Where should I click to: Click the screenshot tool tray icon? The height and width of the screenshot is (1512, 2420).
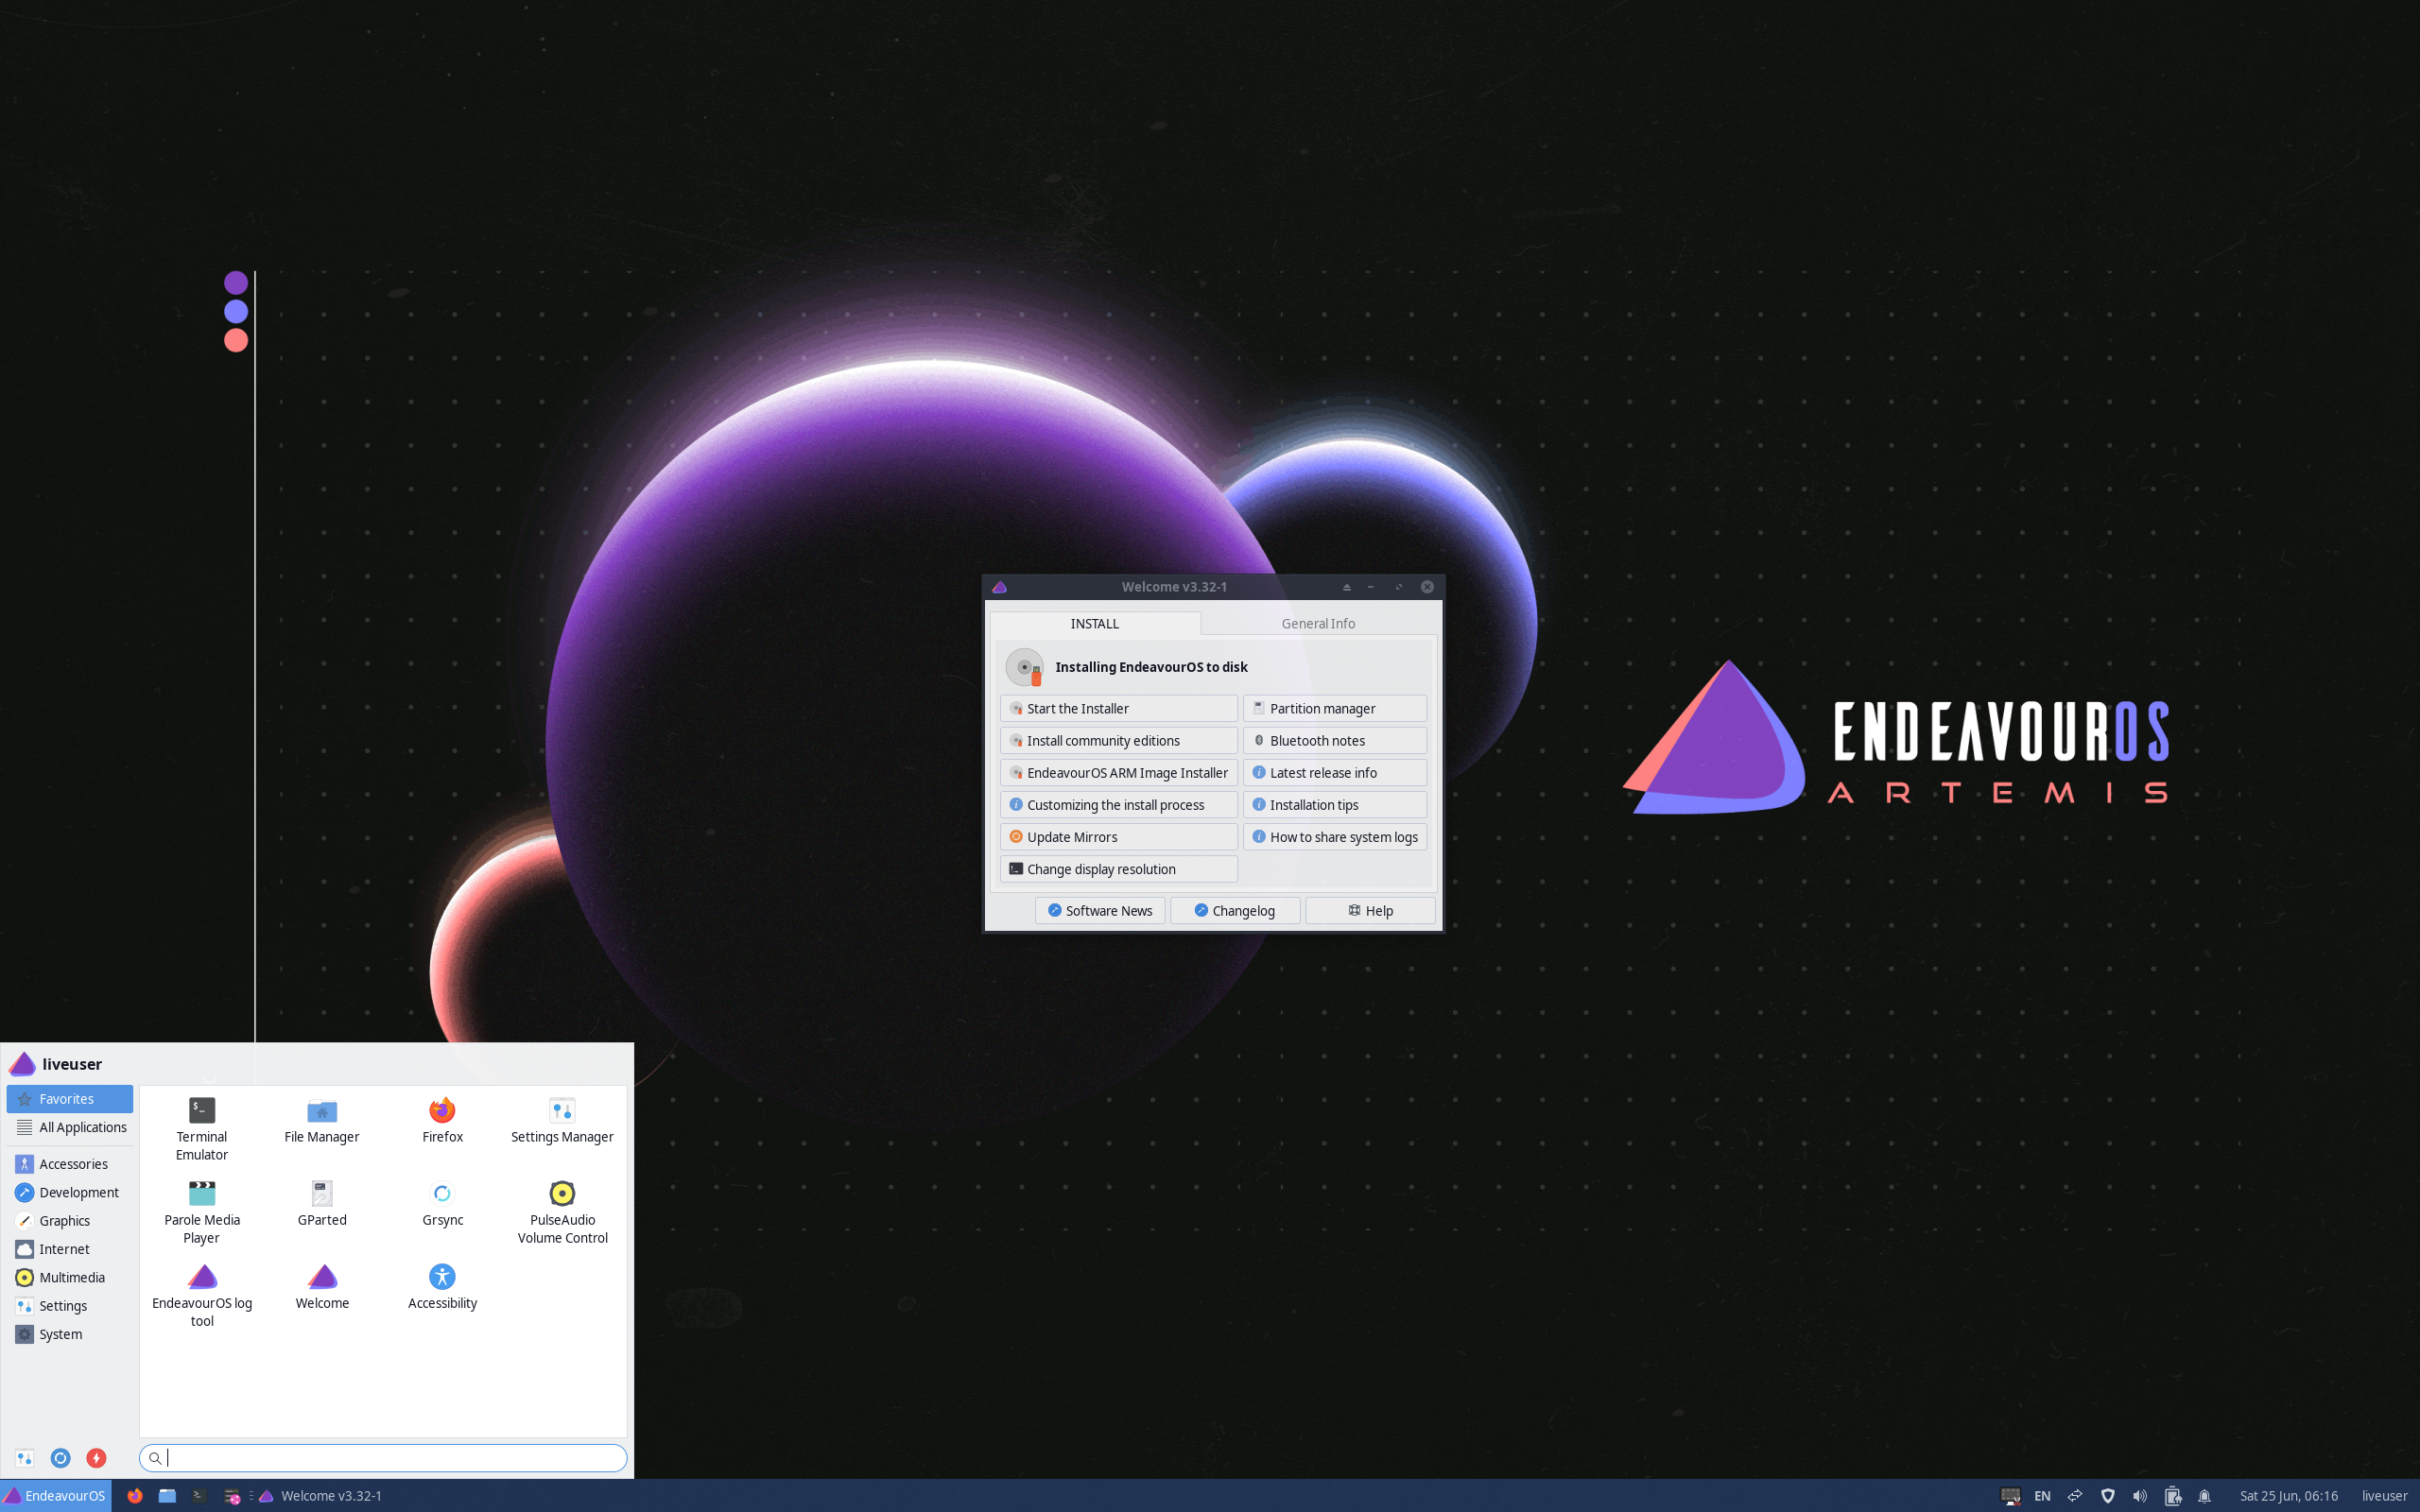click(2010, 1496)
